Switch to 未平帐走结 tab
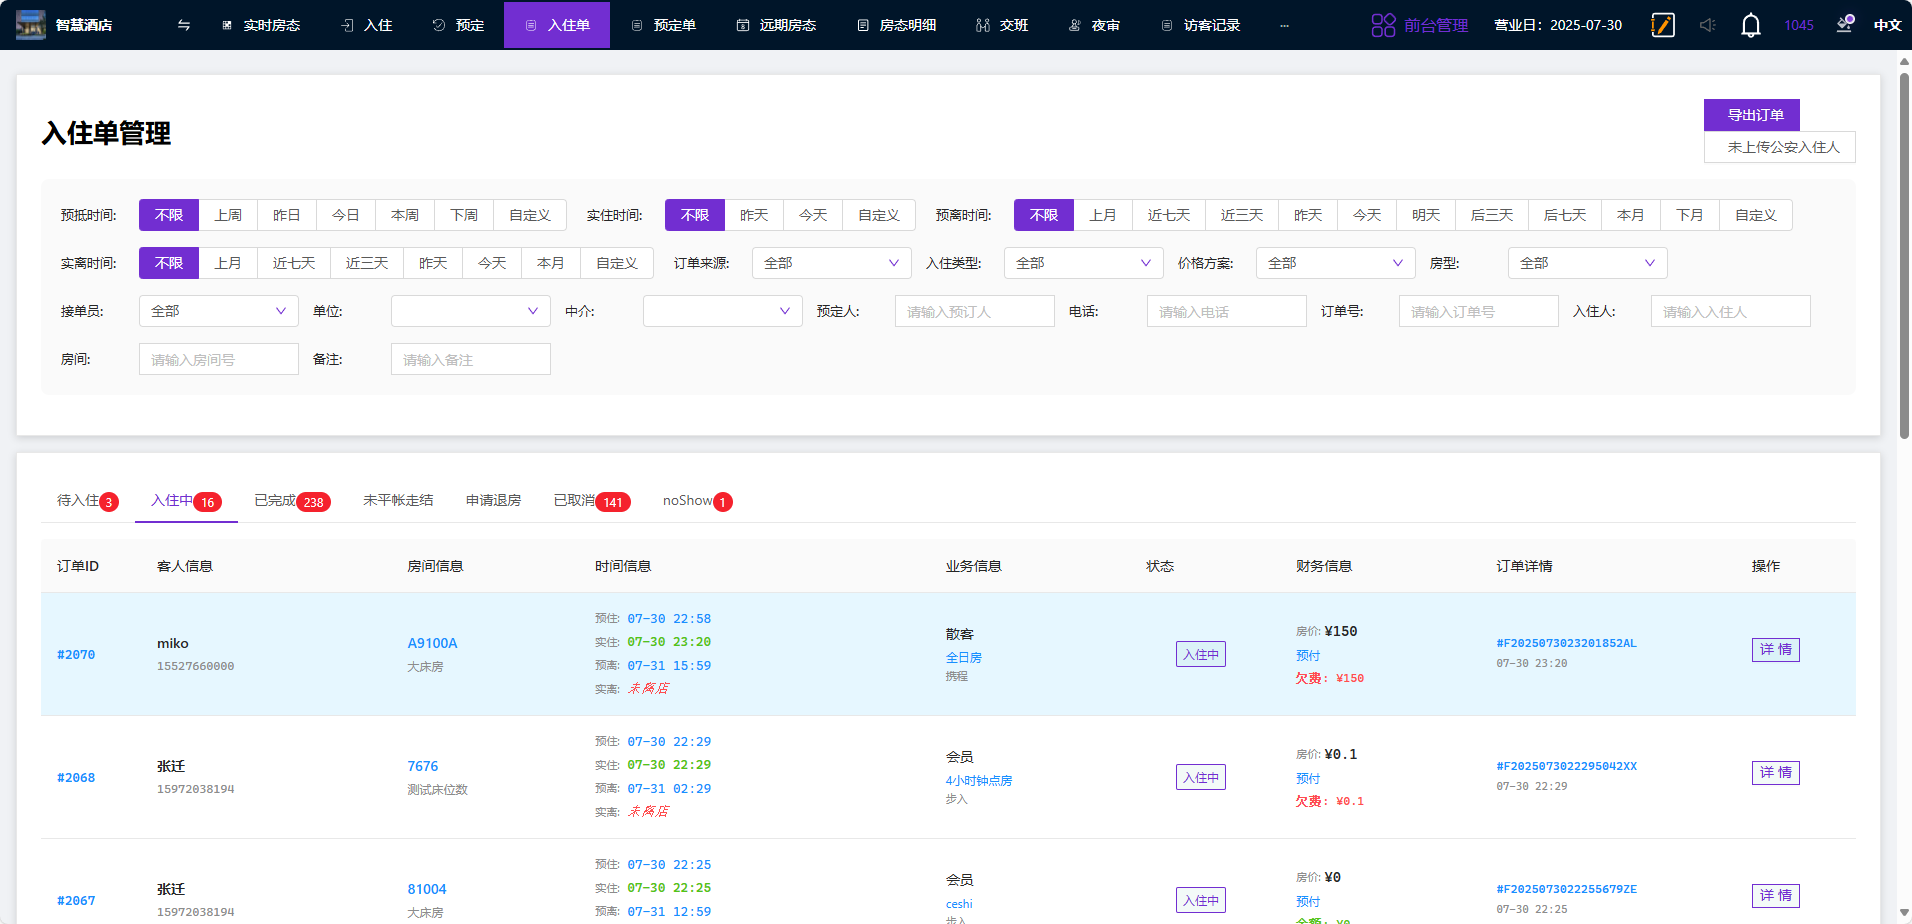The height and width of the screenshot is (924, 1912). [x=398, y=500]
